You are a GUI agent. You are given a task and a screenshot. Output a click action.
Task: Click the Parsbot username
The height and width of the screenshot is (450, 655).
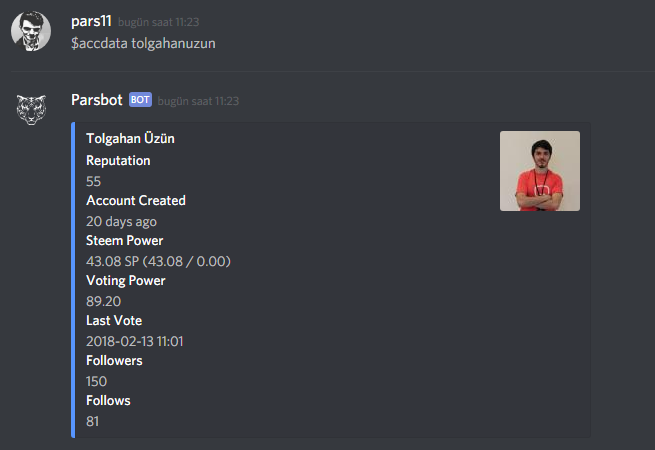pyautogui.click(x=97, y=100)
